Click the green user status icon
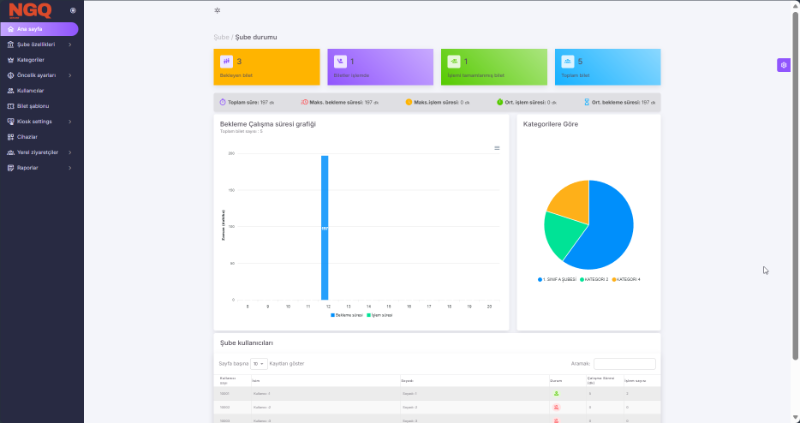 click(556, 394)
